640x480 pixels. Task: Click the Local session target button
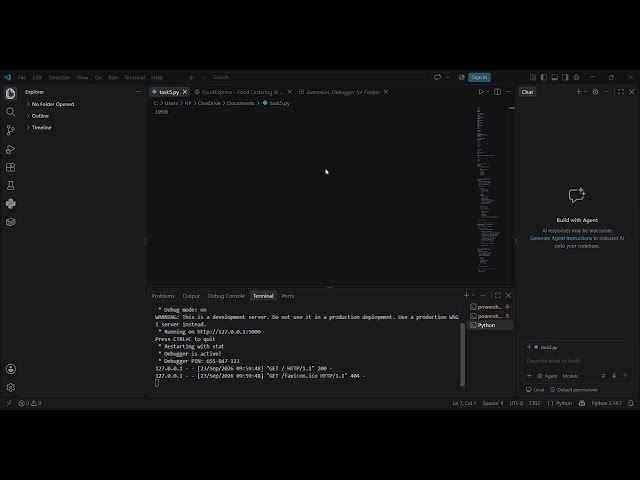pos(535,390)
